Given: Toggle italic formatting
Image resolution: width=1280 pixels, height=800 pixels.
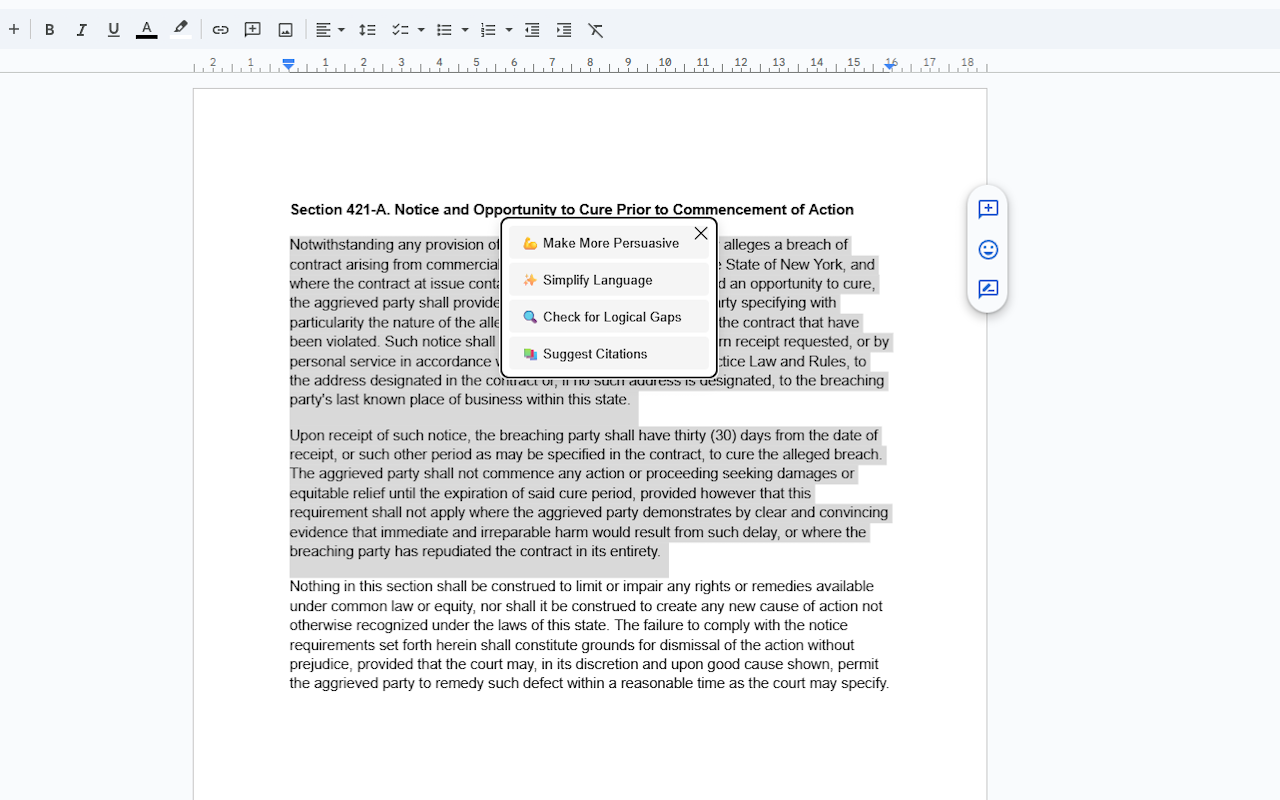Looking at the screenshot, I should 81,30.
